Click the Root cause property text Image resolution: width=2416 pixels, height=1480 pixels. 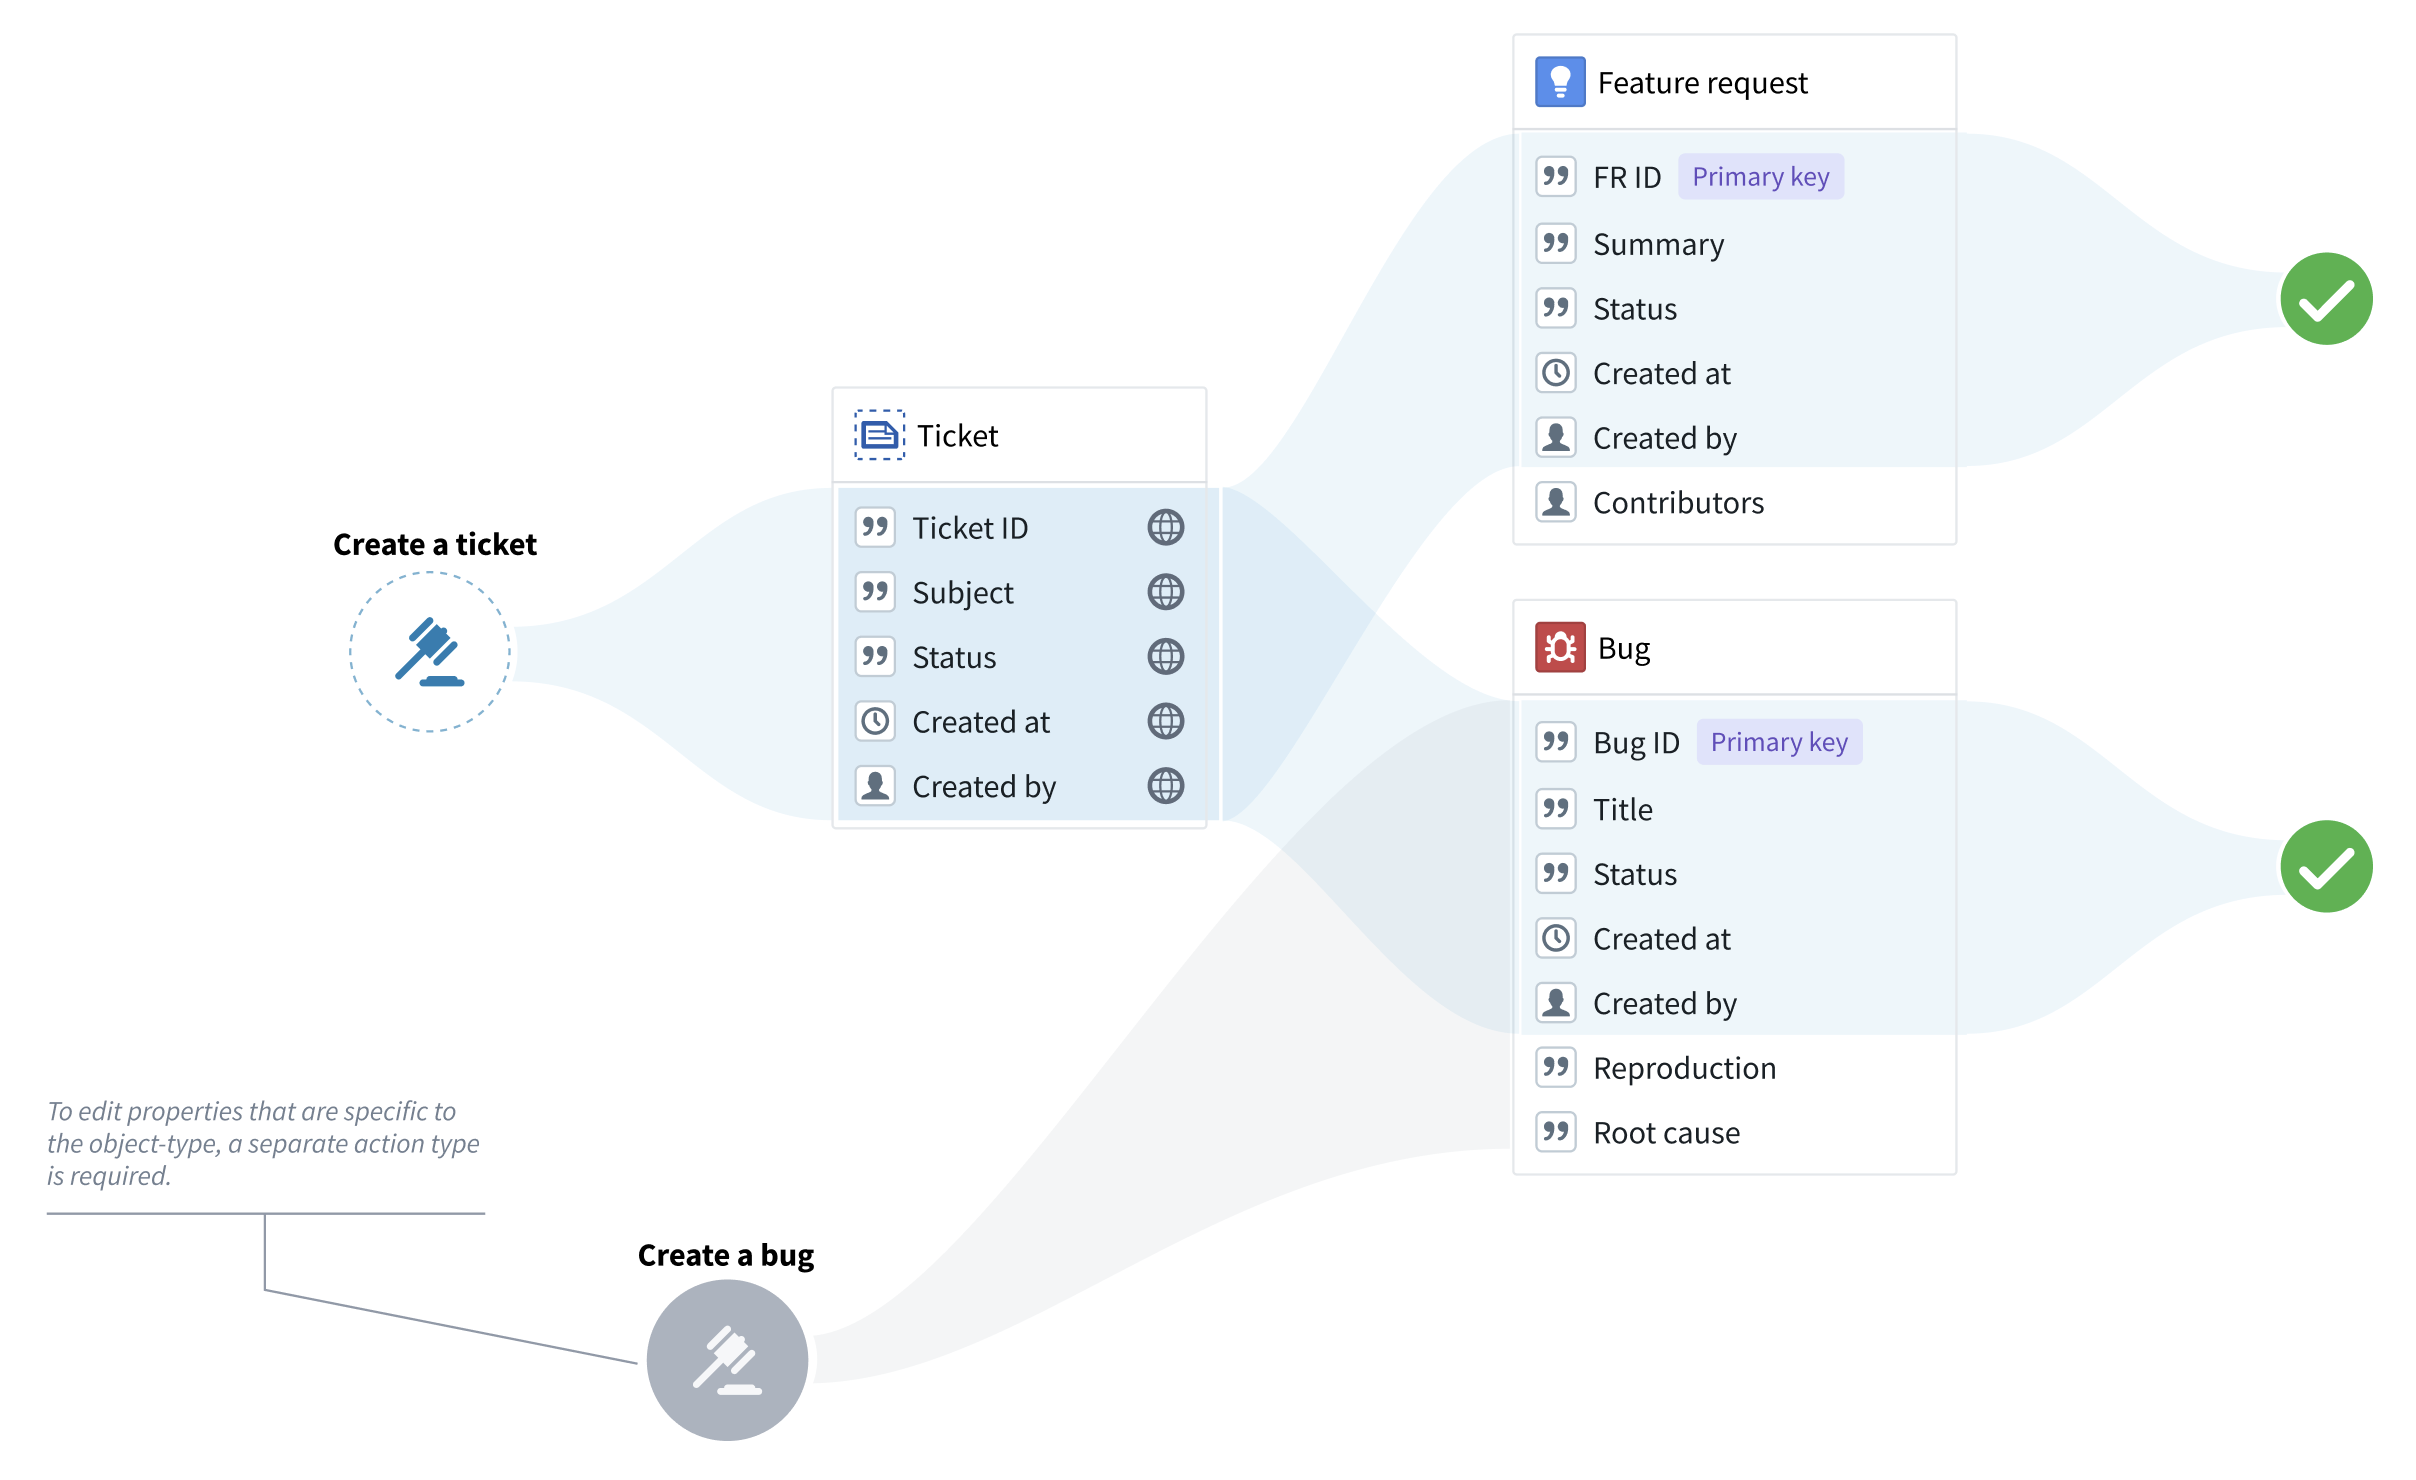(x=1666, y=1133)
